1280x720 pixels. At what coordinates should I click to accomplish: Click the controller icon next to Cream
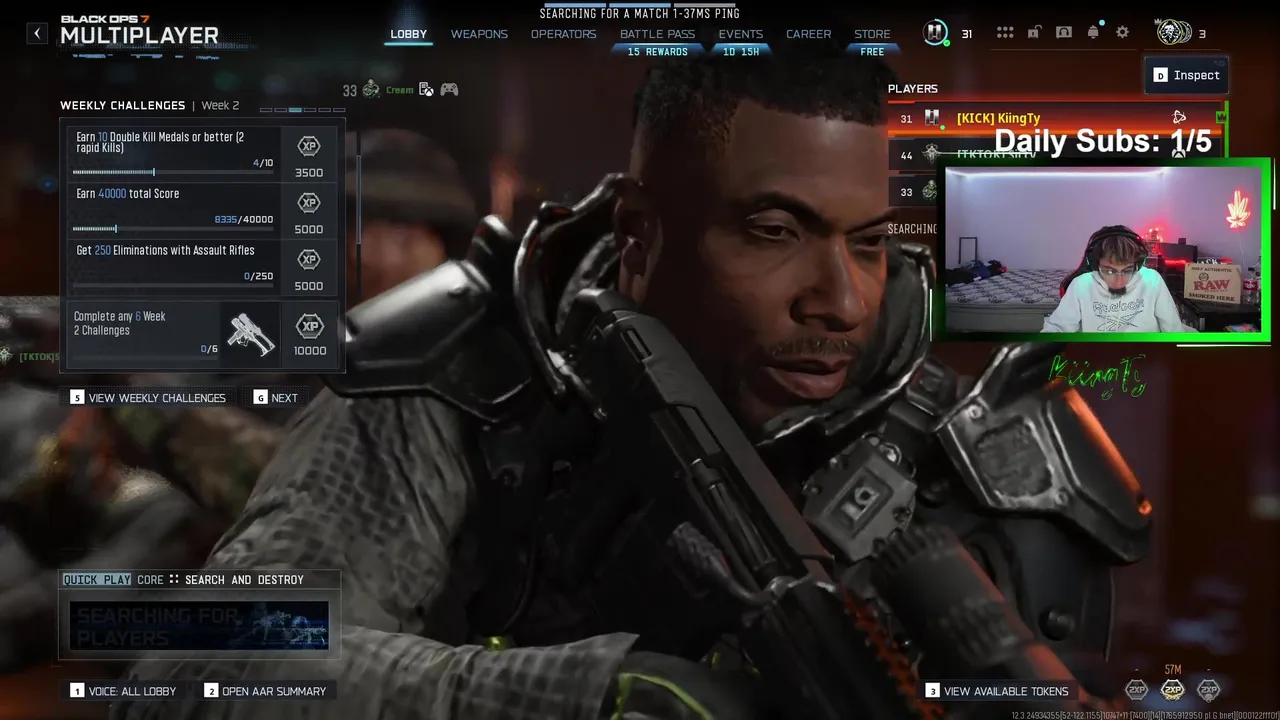(450, 90)
